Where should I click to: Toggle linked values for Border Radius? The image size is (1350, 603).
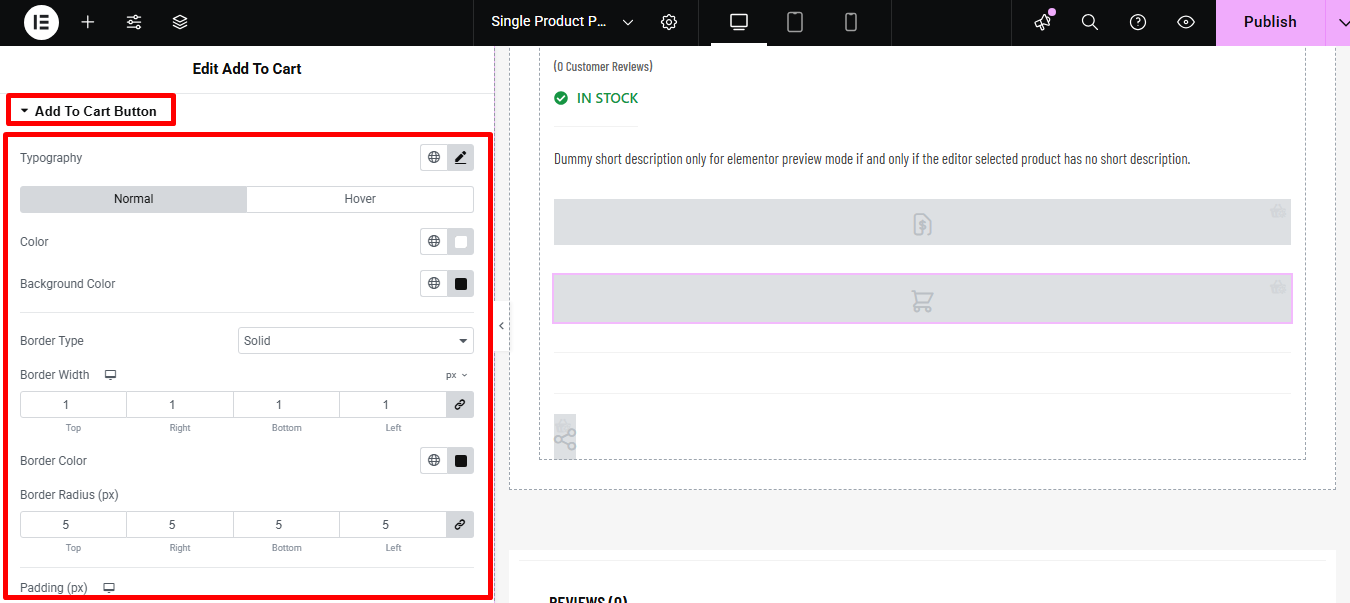click(x=460, y=525)
